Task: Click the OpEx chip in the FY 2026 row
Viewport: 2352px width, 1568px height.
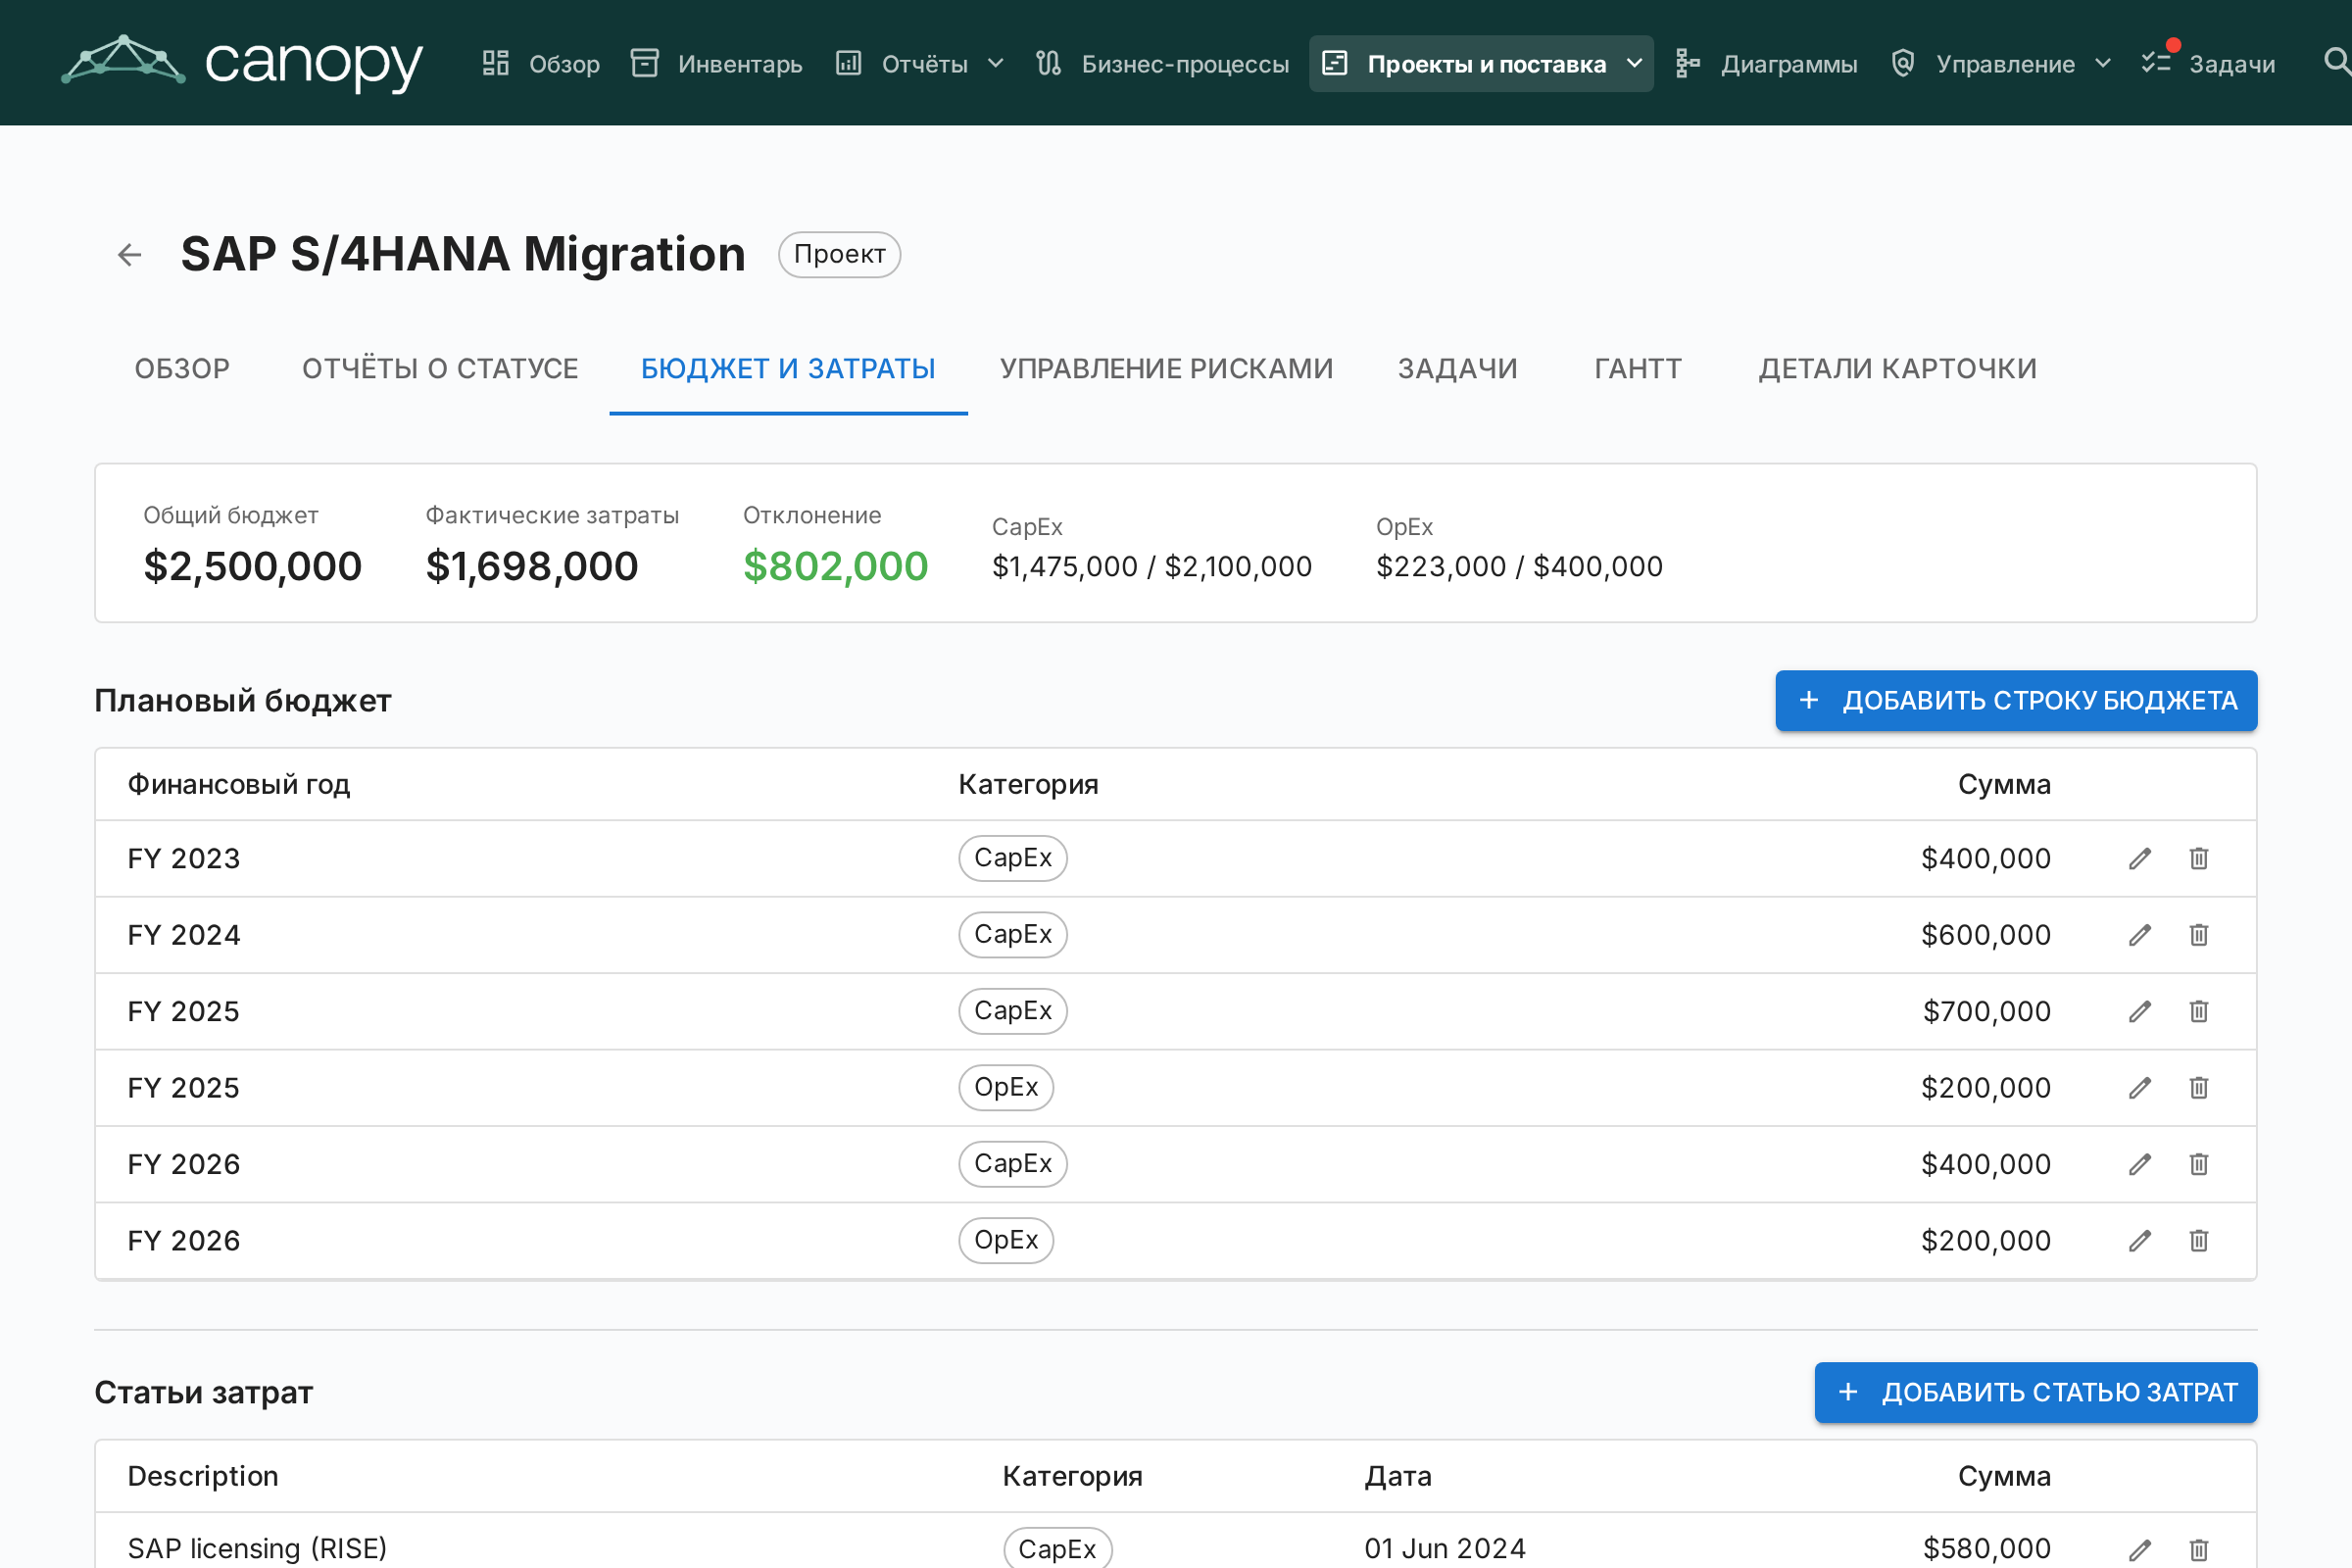Action: click(x=1006, y=1241)
